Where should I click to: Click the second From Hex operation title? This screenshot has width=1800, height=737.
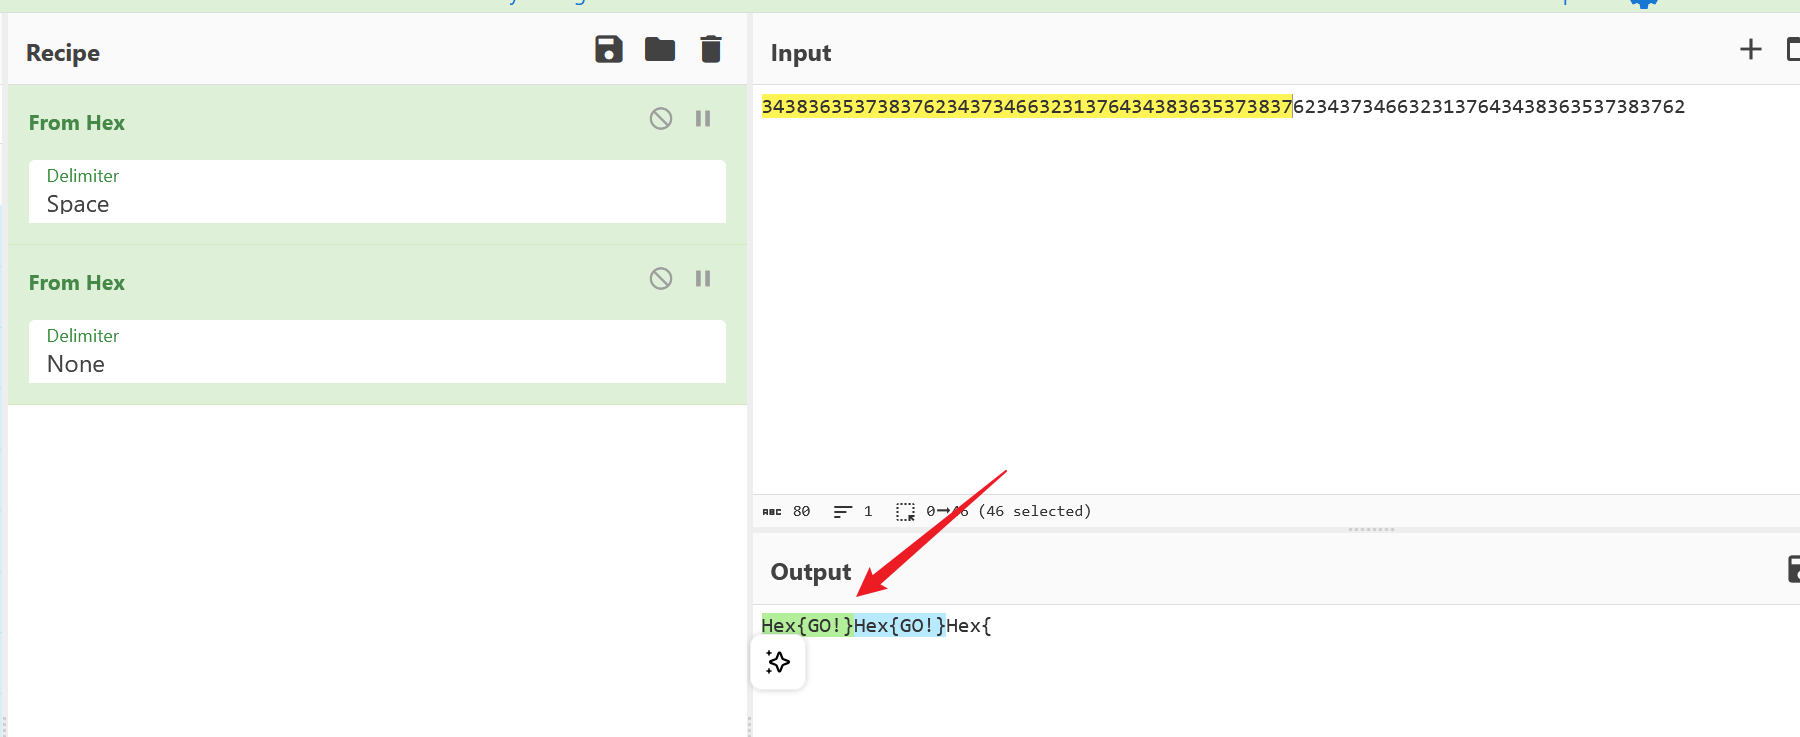coord(77,283)
